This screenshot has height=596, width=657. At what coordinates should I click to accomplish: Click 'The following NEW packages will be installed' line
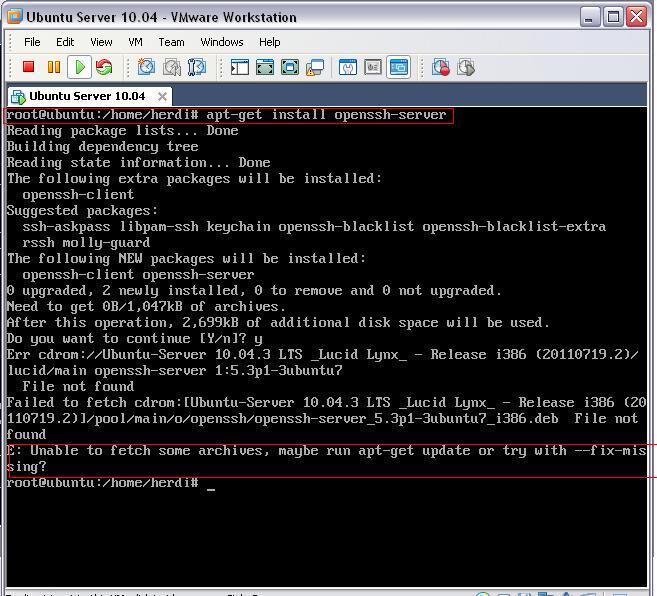pos(186,259)
